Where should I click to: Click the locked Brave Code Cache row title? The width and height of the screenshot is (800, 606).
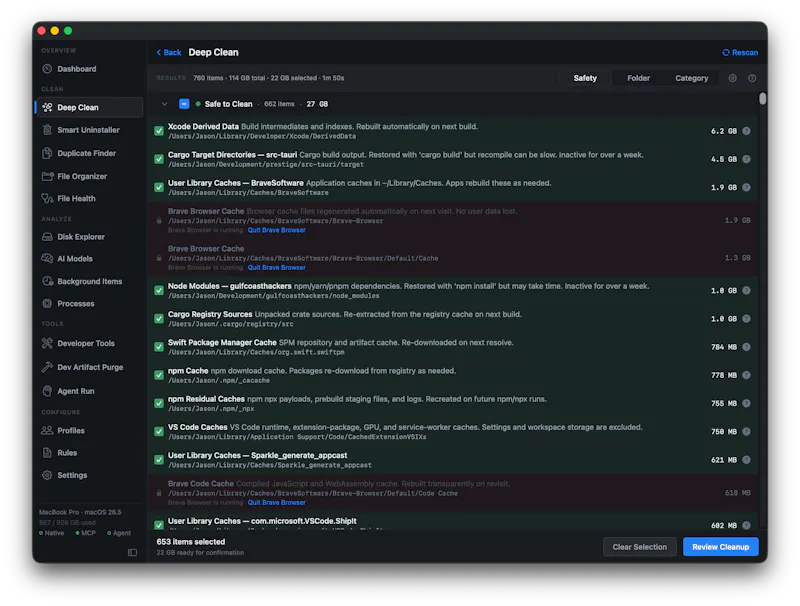(201, 484)
